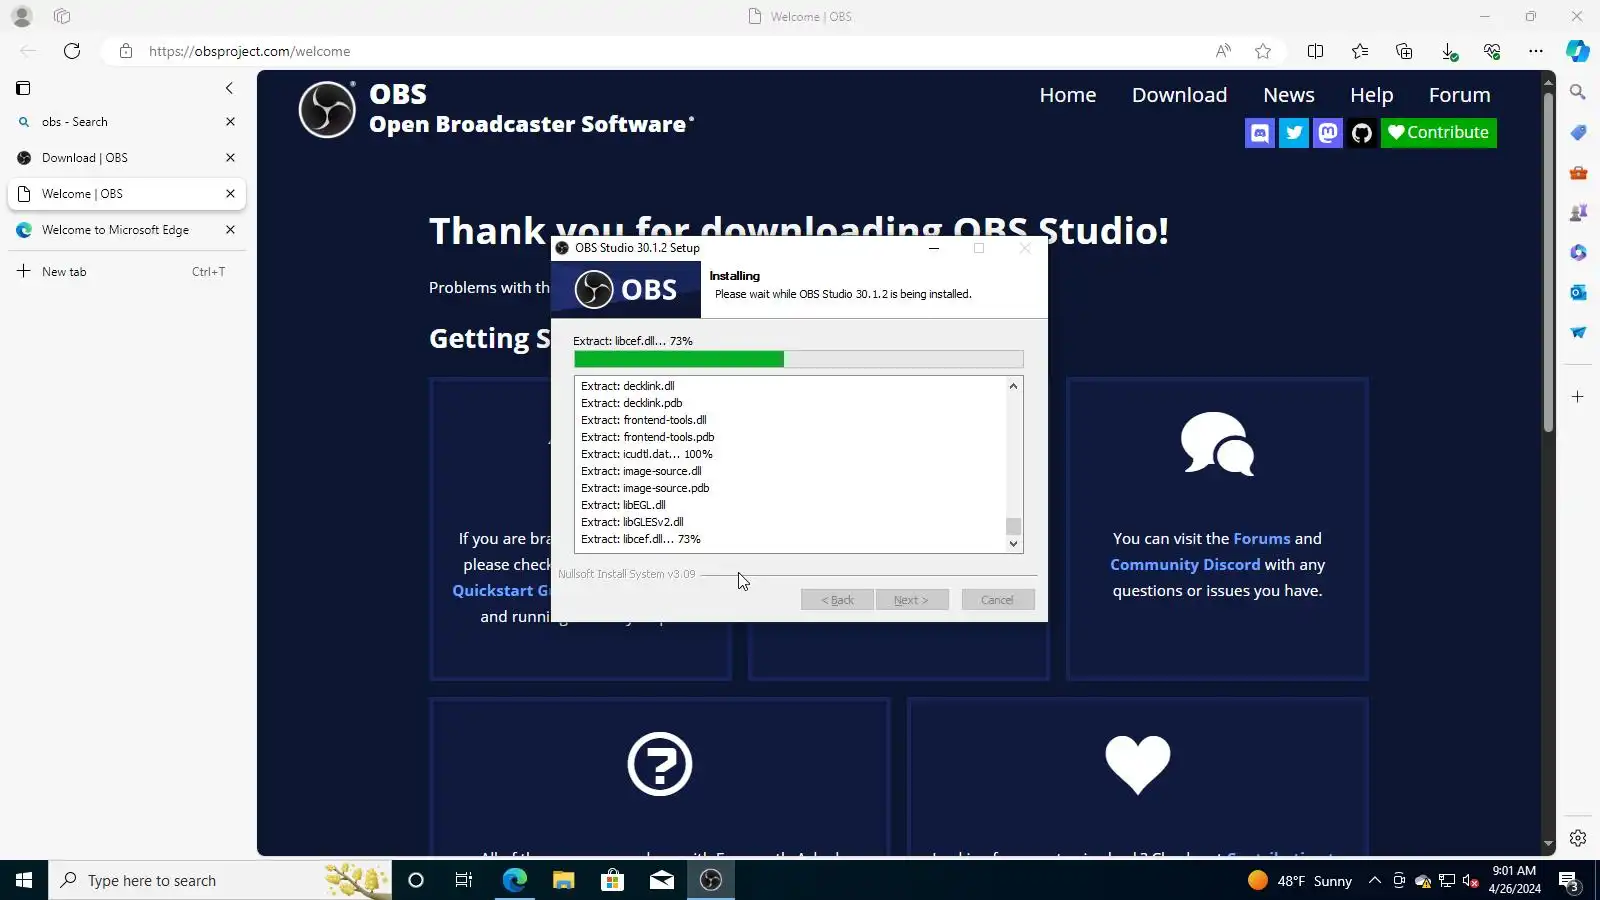Image resolution: width=1600 pixels, height=900 pixels.
Task: Click the OBS logo in page header
Action: pos(327,109)
